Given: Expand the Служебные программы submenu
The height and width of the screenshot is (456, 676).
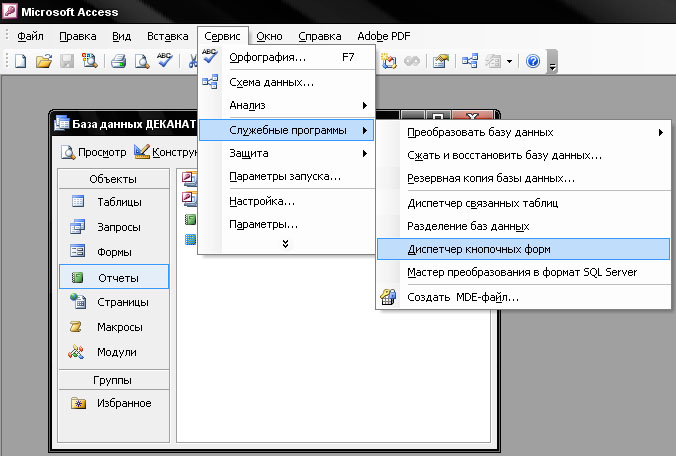Looking at the screenshot, I should tap(286, 130).
